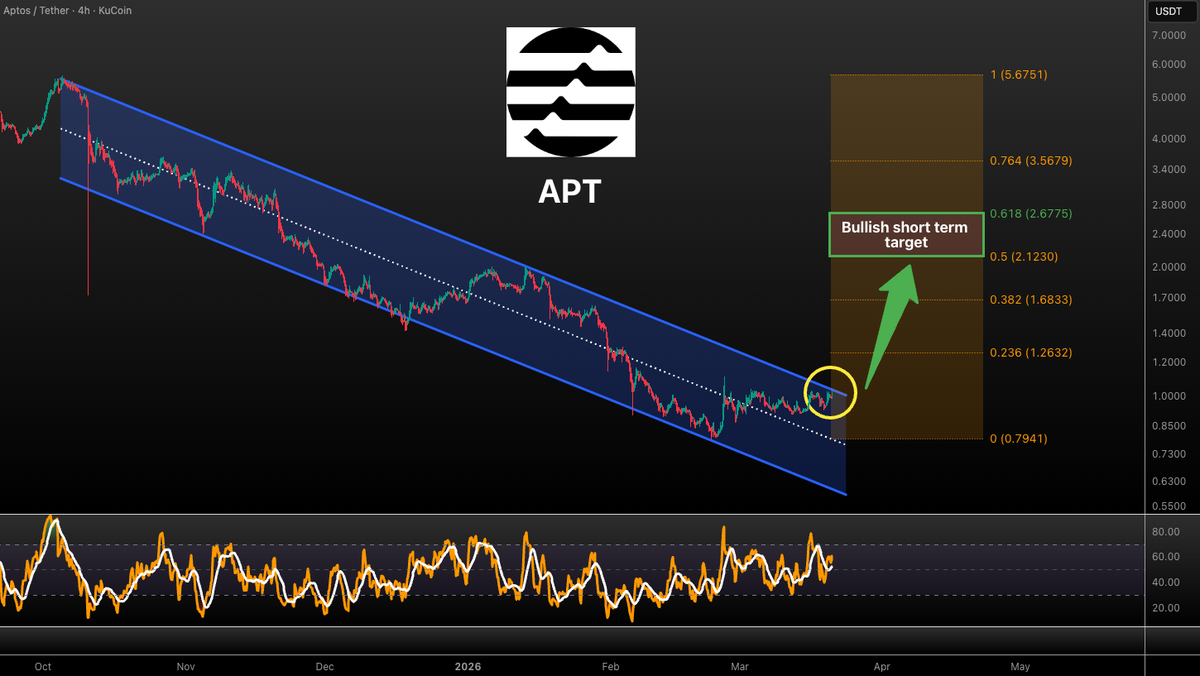
Task: Click the 2.0000 price axis label
Action: tap(1169, 267)
